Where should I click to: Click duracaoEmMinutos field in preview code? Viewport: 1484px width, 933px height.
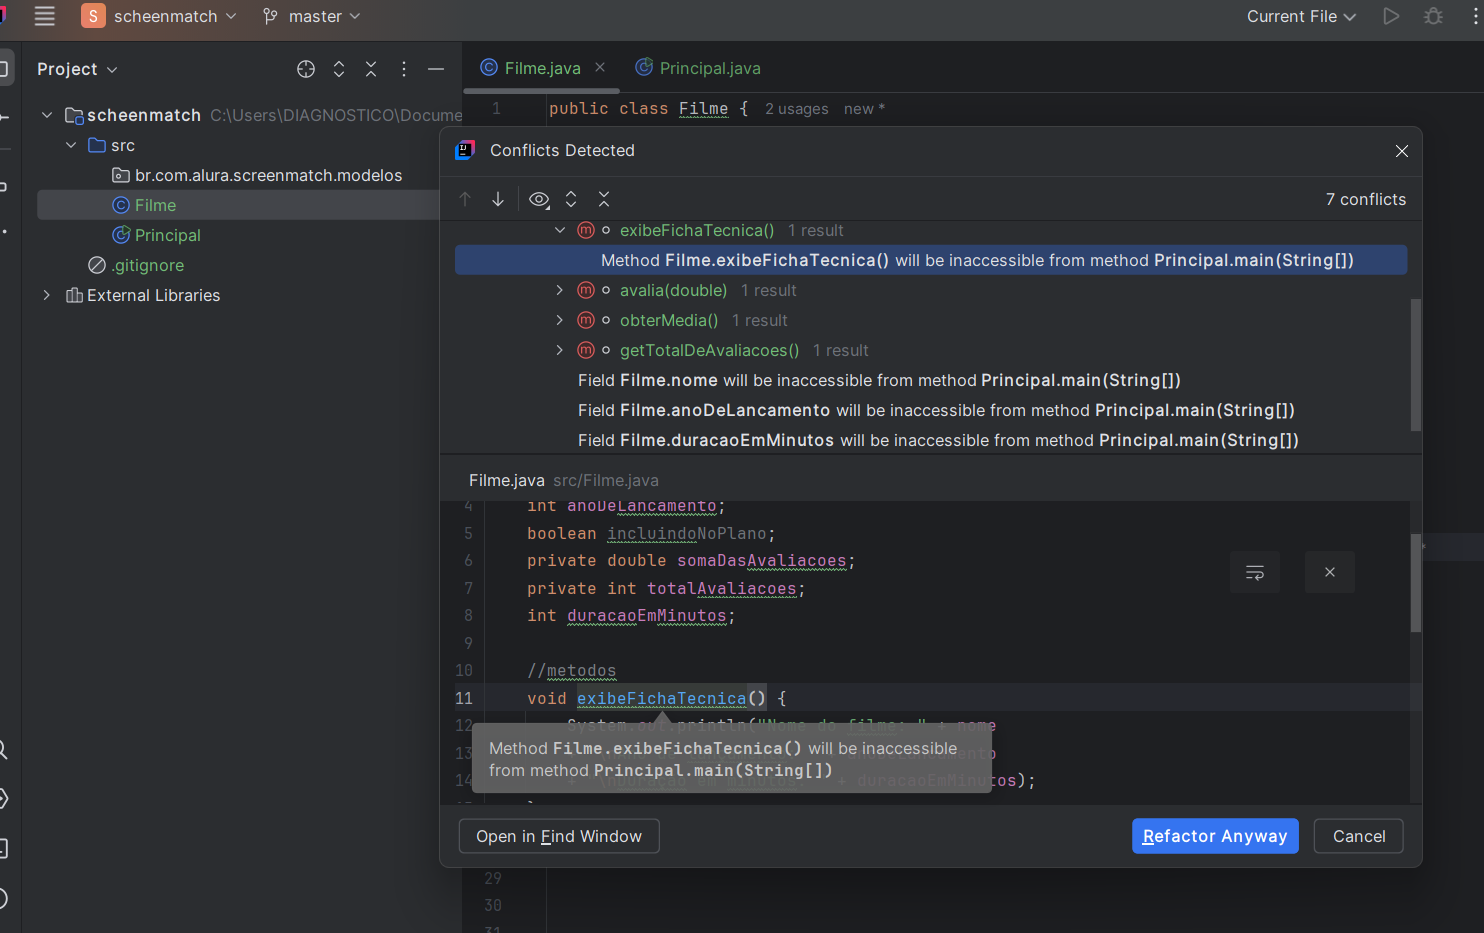647,616
